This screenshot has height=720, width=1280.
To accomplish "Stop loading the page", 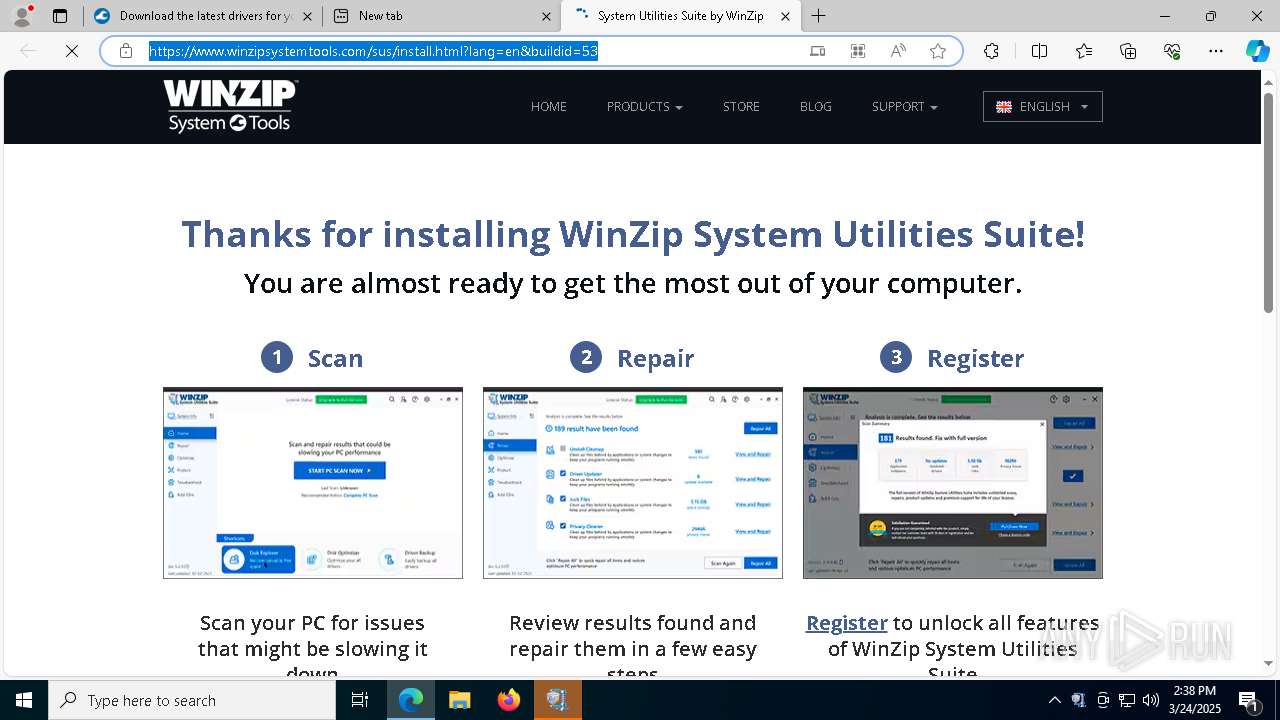I will click(x=72, y=51).
